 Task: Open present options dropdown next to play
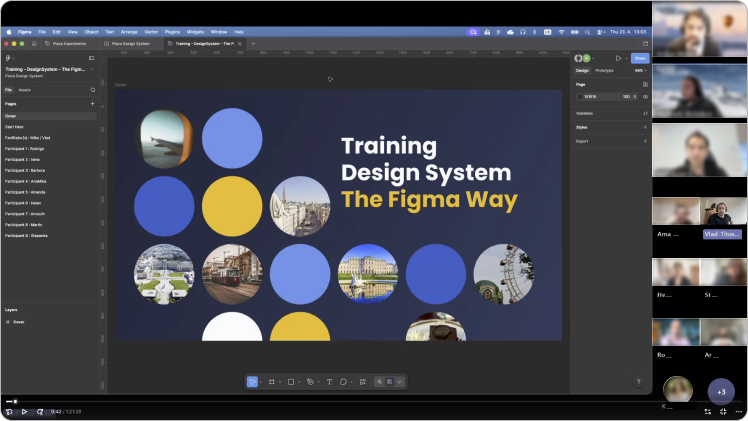626,58
